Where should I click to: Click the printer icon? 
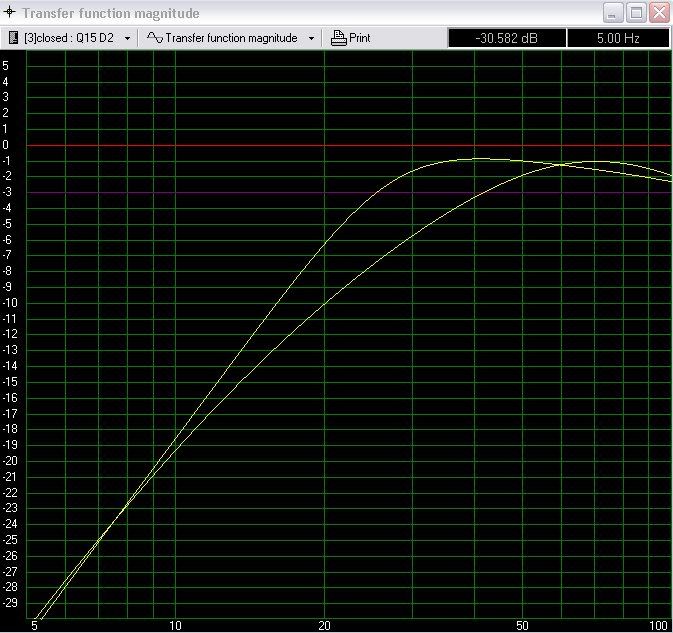coord(338,38)
